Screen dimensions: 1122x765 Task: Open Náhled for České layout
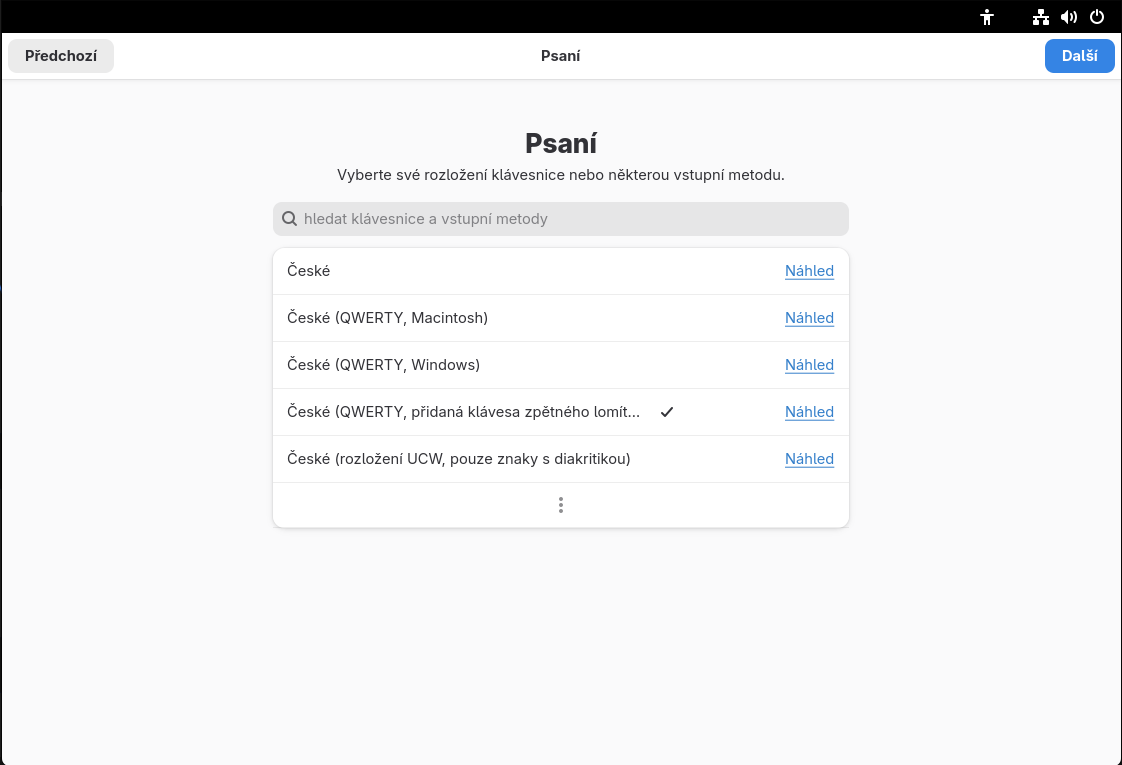(809, 271)
